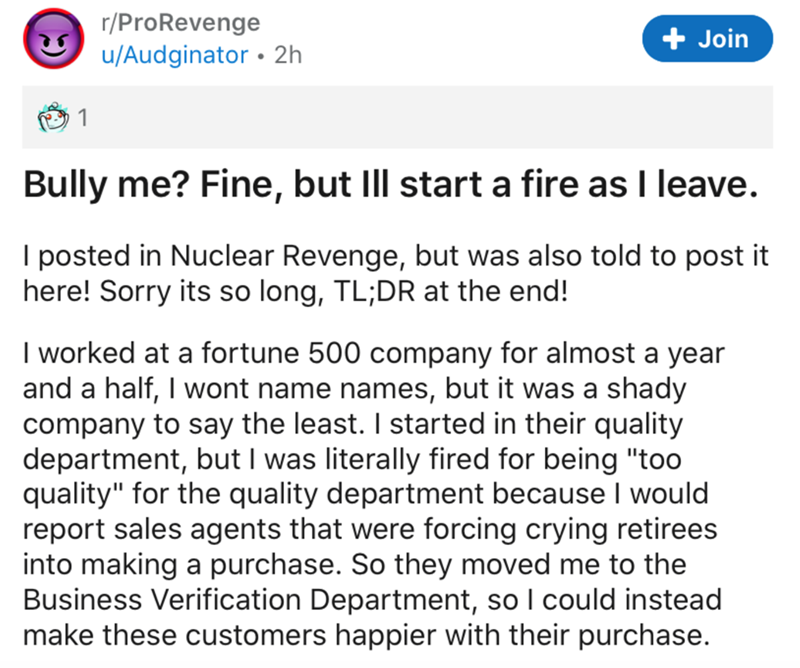Join the ProRevenge community
Image resolution: width=800 pixels, height=668 pixels.
click(x=708, y=39)
